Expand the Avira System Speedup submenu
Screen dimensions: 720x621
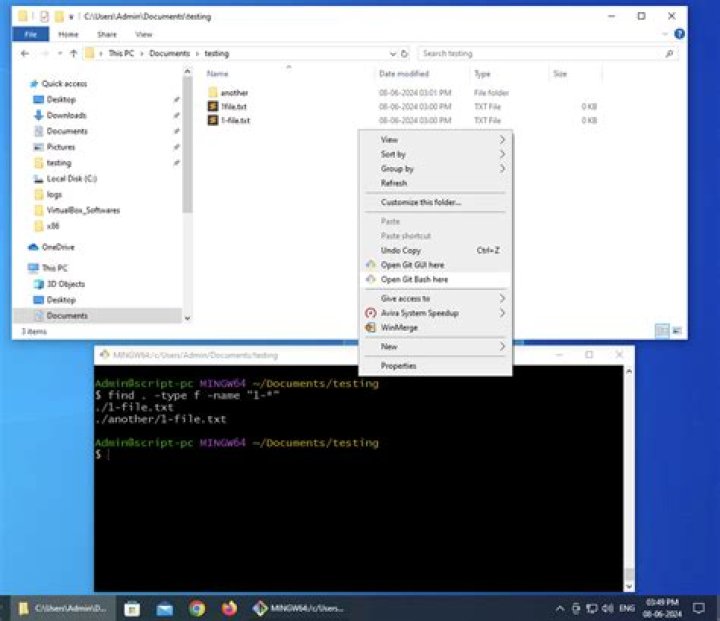coord(435,313)
